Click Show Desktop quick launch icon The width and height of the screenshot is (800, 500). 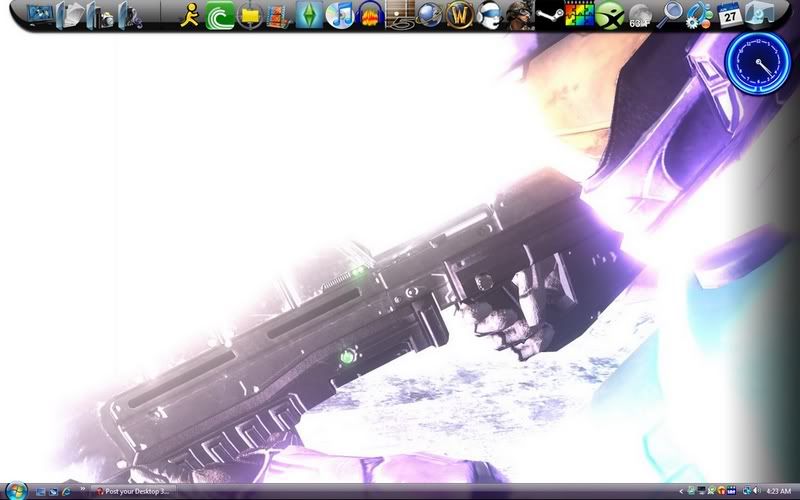41,492
